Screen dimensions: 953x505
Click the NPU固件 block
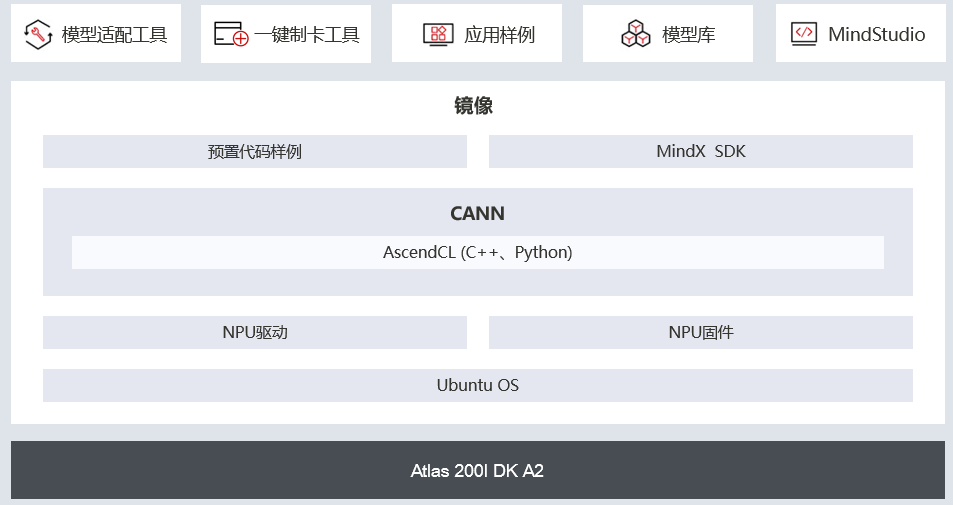click(701, 332)
